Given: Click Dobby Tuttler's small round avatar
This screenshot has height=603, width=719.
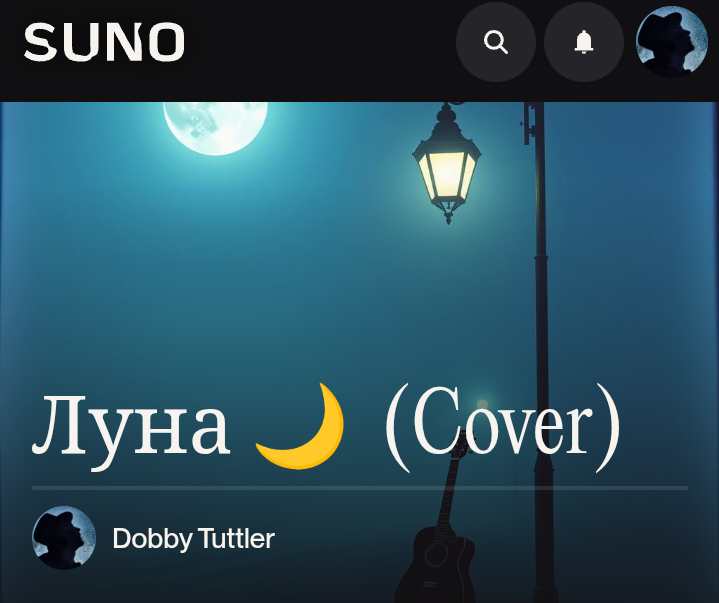Looking at the screenshot, I should (x=64, y=538).
